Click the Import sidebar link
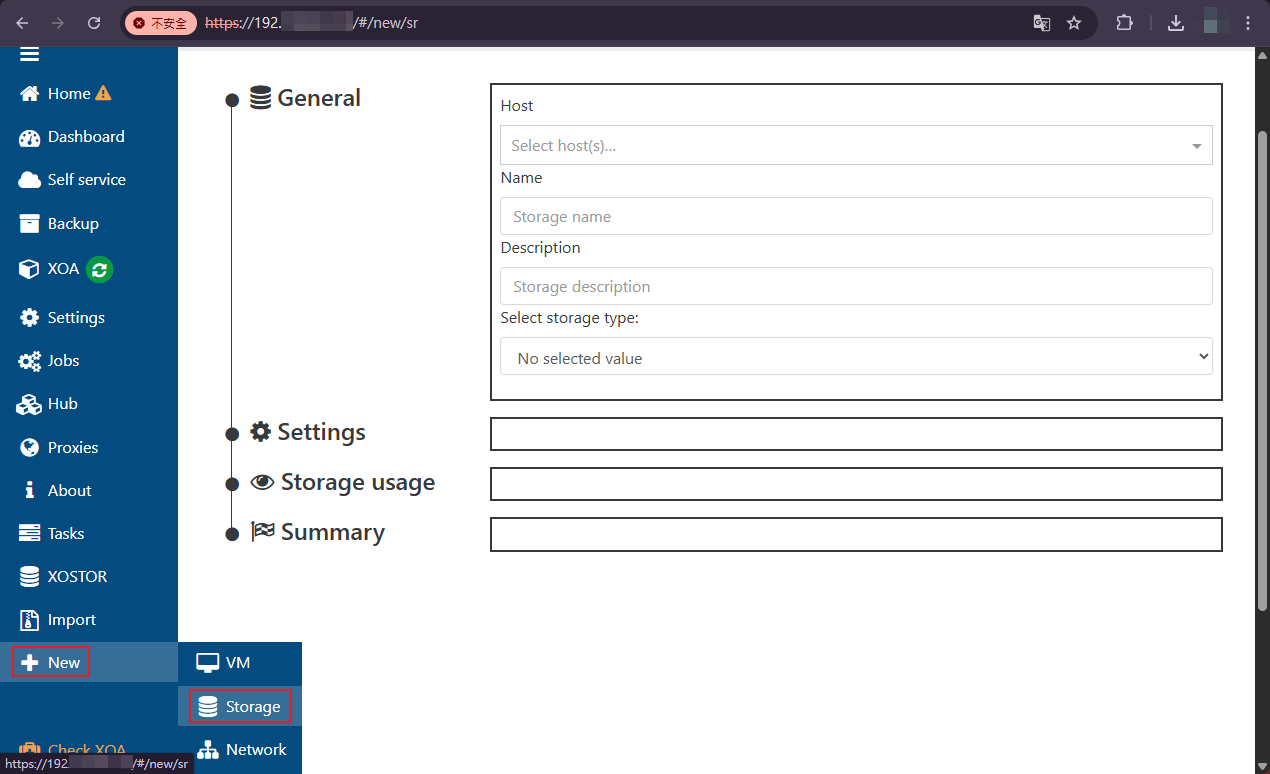 click(72, 620)
